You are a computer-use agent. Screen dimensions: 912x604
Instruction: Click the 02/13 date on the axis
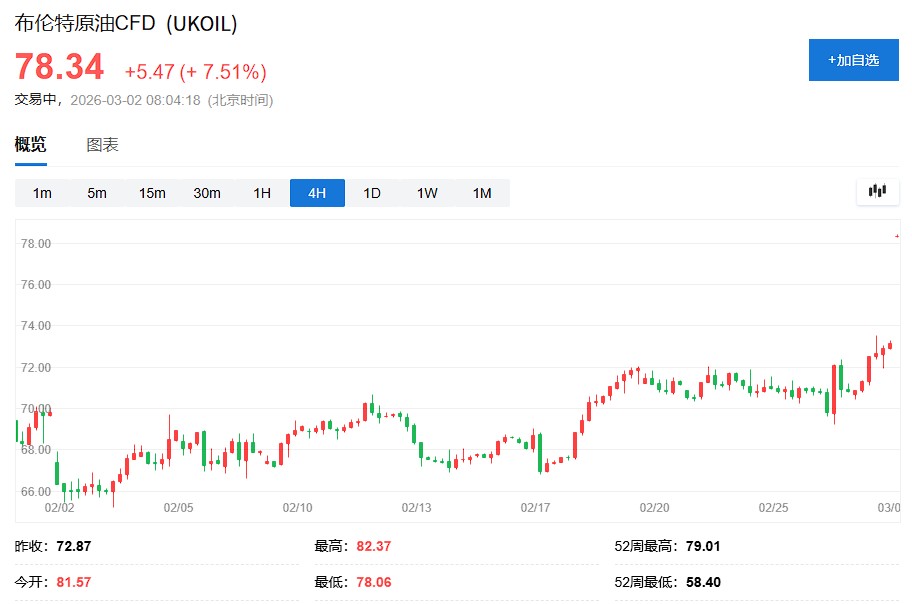[x=416, y=508]
